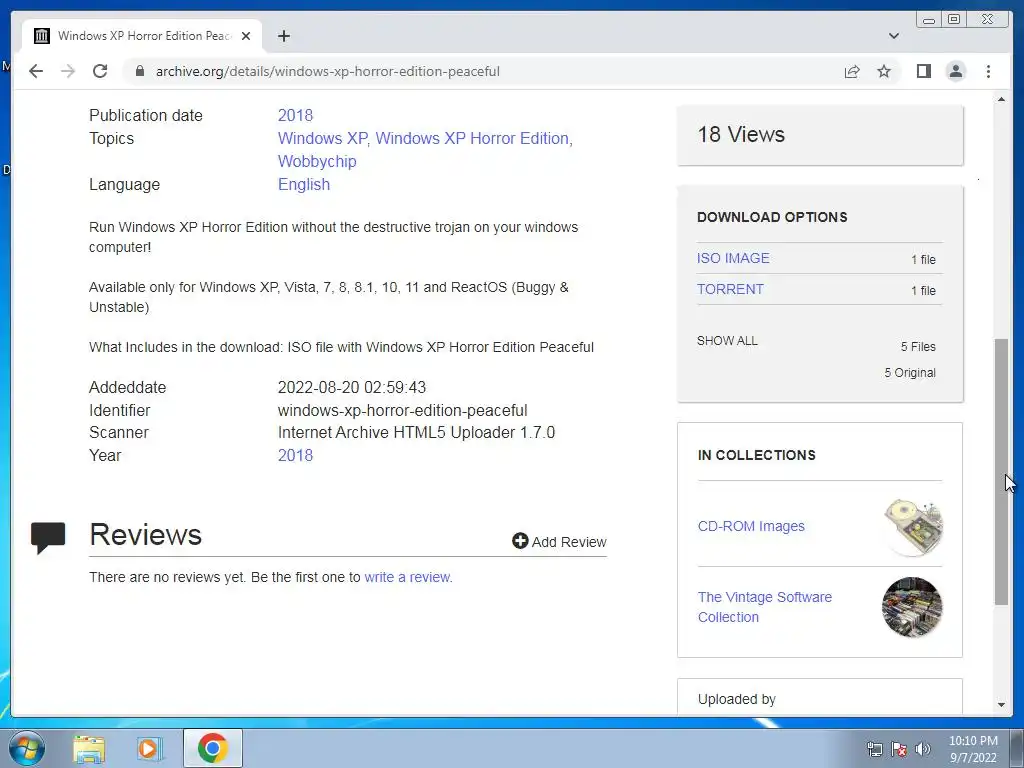This screenshot has width=1024, height=768.
Task: Click the identifier windows-xp-horror-edition-peaceful text
Action: tap(402, 411)
